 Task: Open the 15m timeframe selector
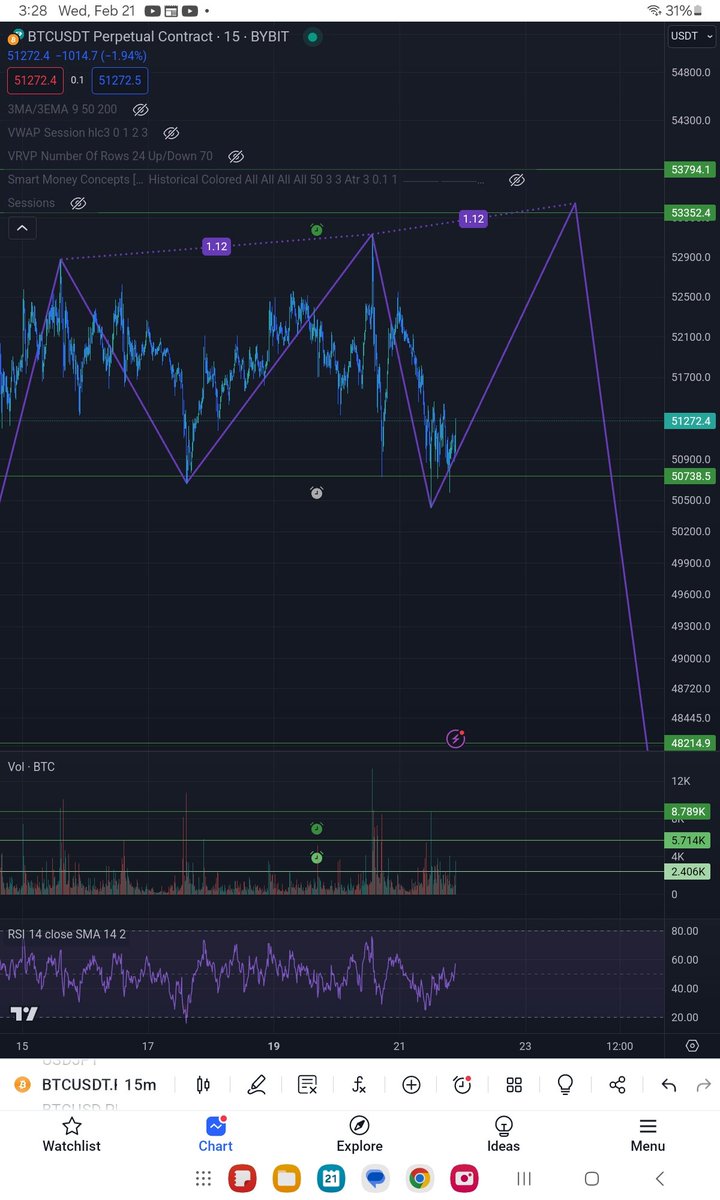pos(141,1085)
